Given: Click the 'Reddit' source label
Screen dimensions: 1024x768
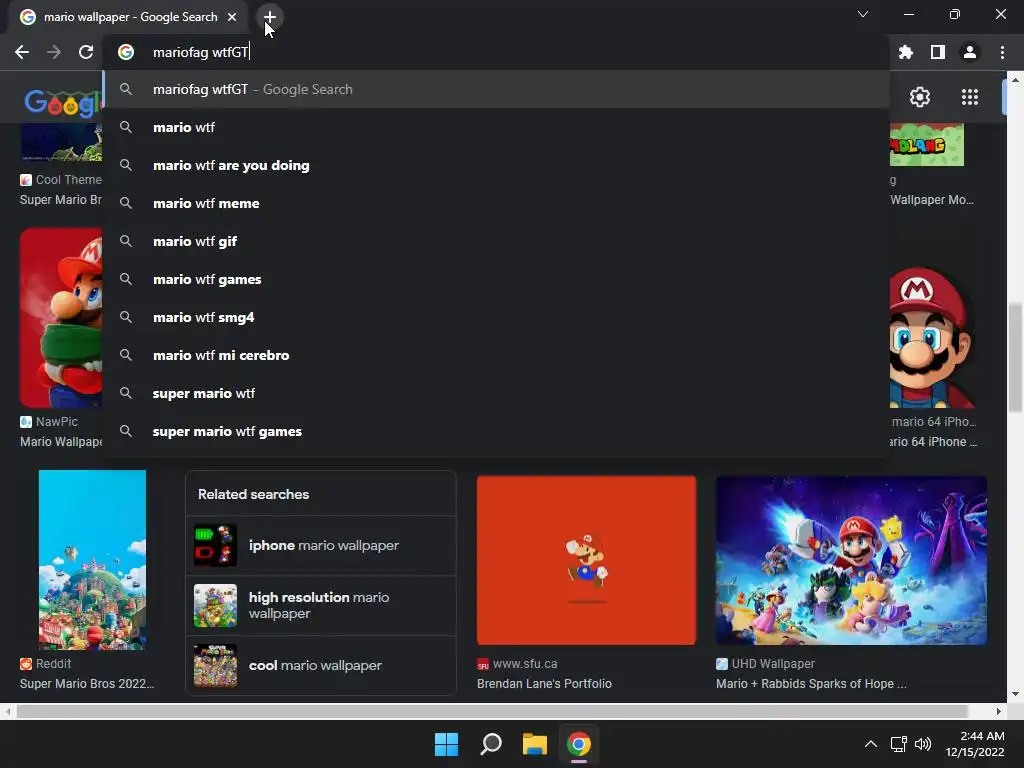Looking at the screenshot, I should [54, 664].
